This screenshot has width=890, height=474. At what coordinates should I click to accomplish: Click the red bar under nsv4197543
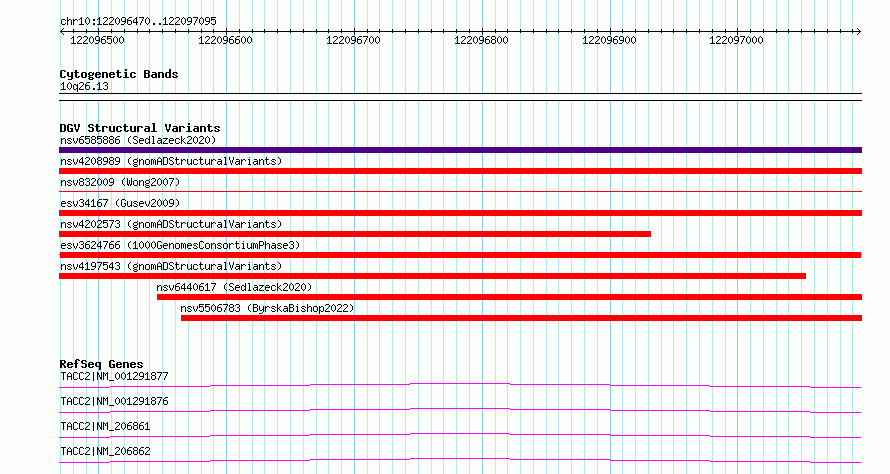click(433, 276)
